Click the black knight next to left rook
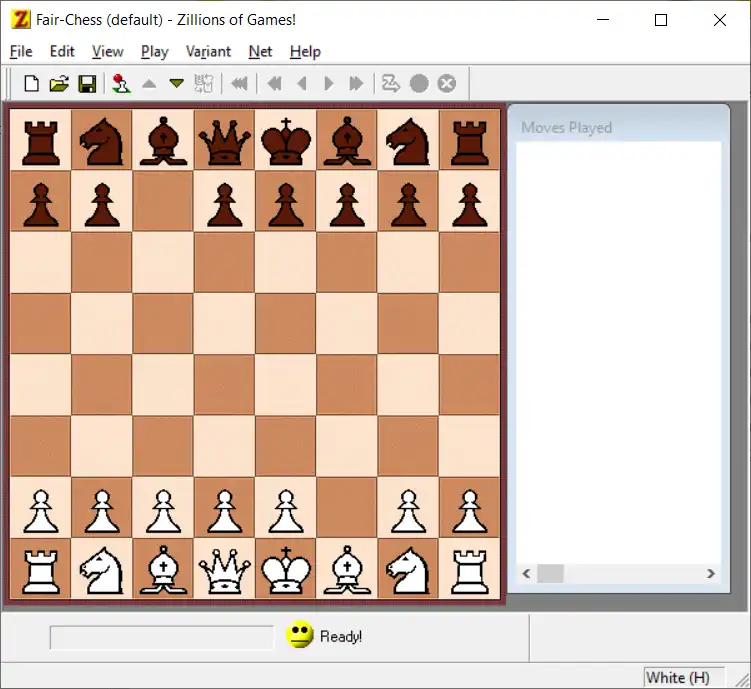 pyautogui.click(x=102, y=141)
